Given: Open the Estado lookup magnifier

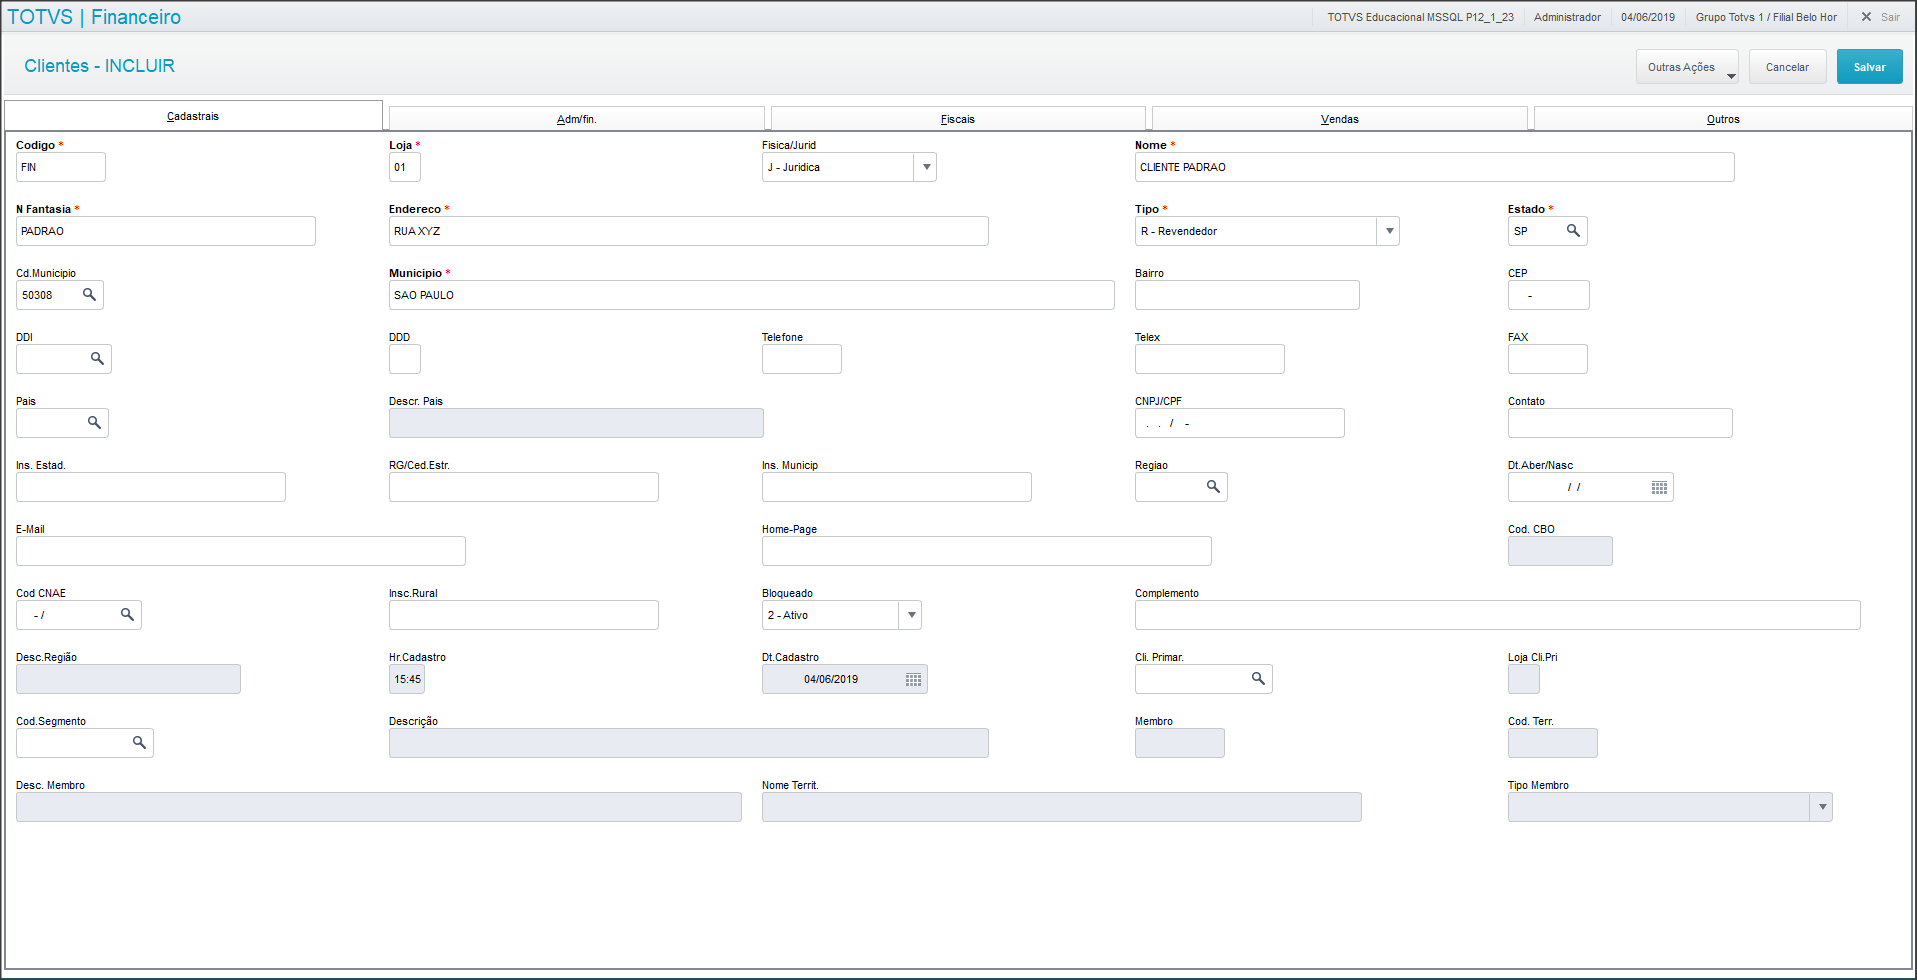Looking at the screenshot, I should pos(1573,231).
